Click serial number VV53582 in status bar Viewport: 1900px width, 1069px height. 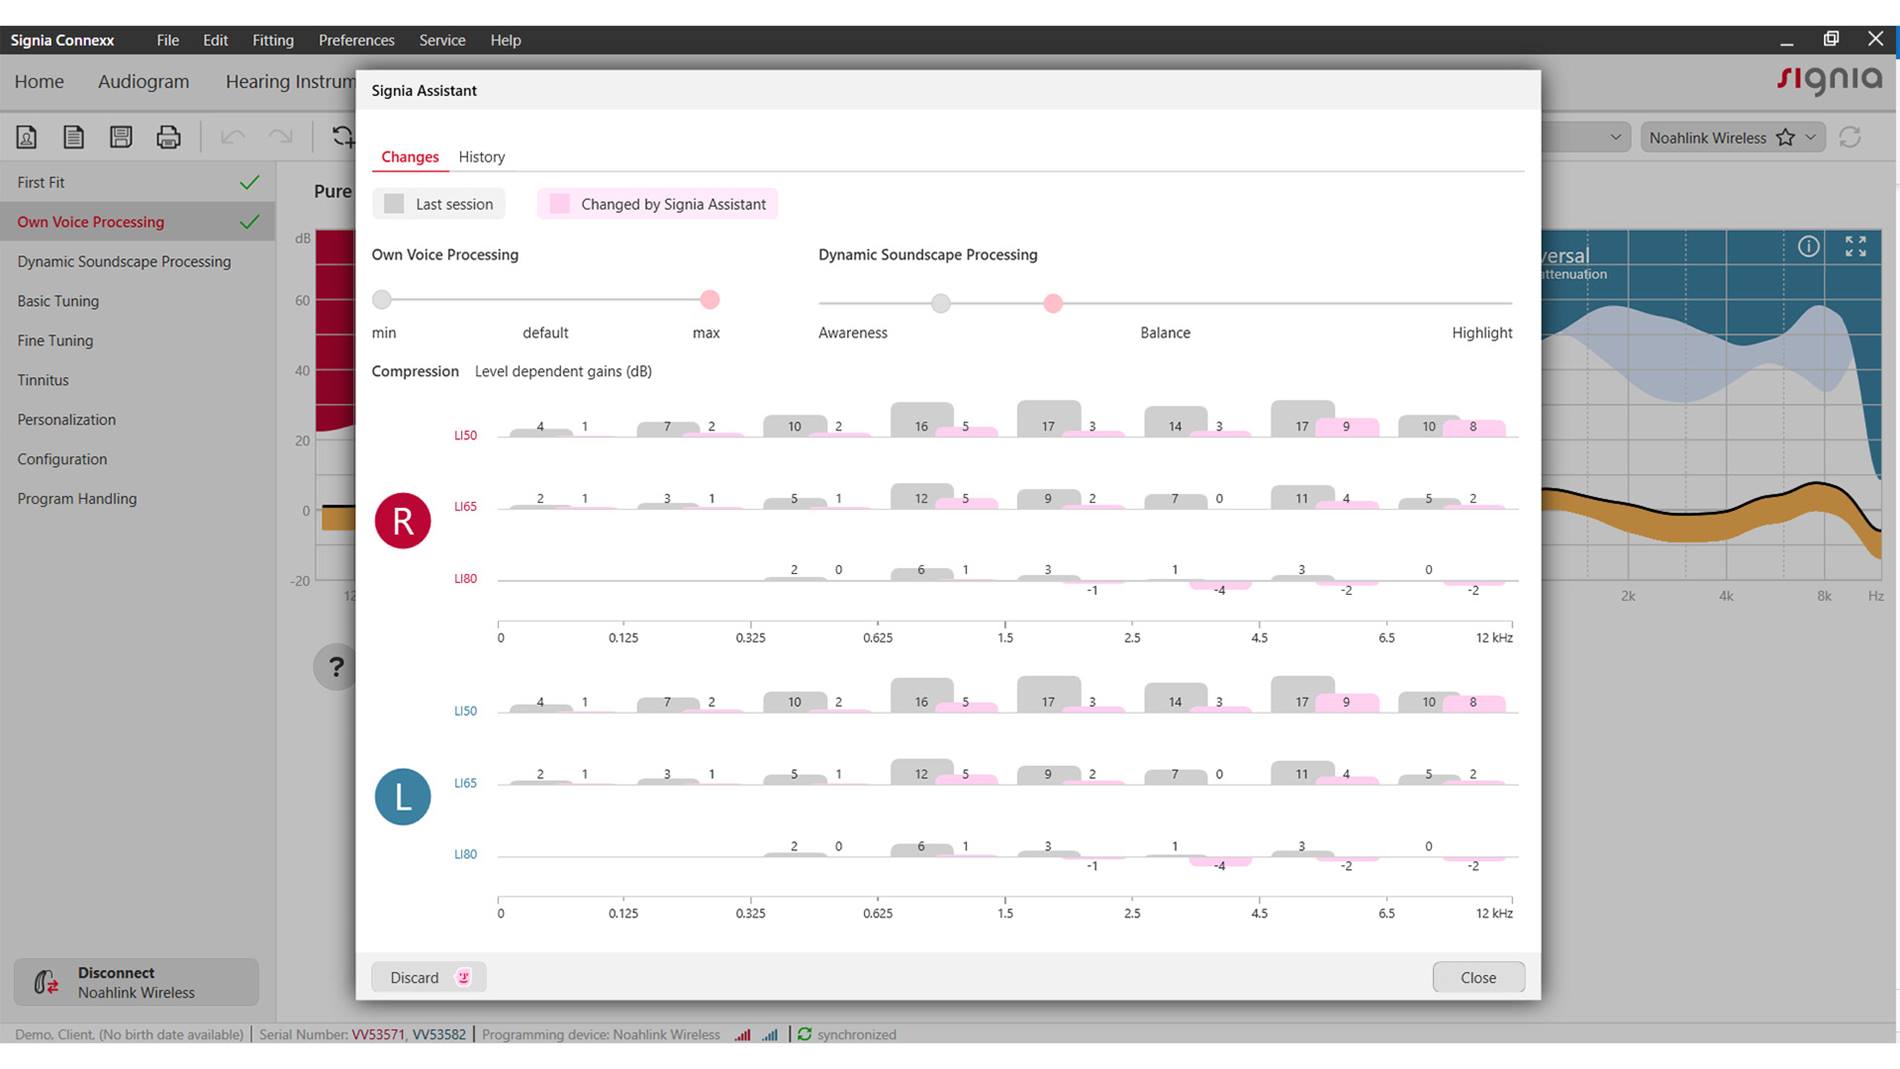click(x=439, y=1034)
